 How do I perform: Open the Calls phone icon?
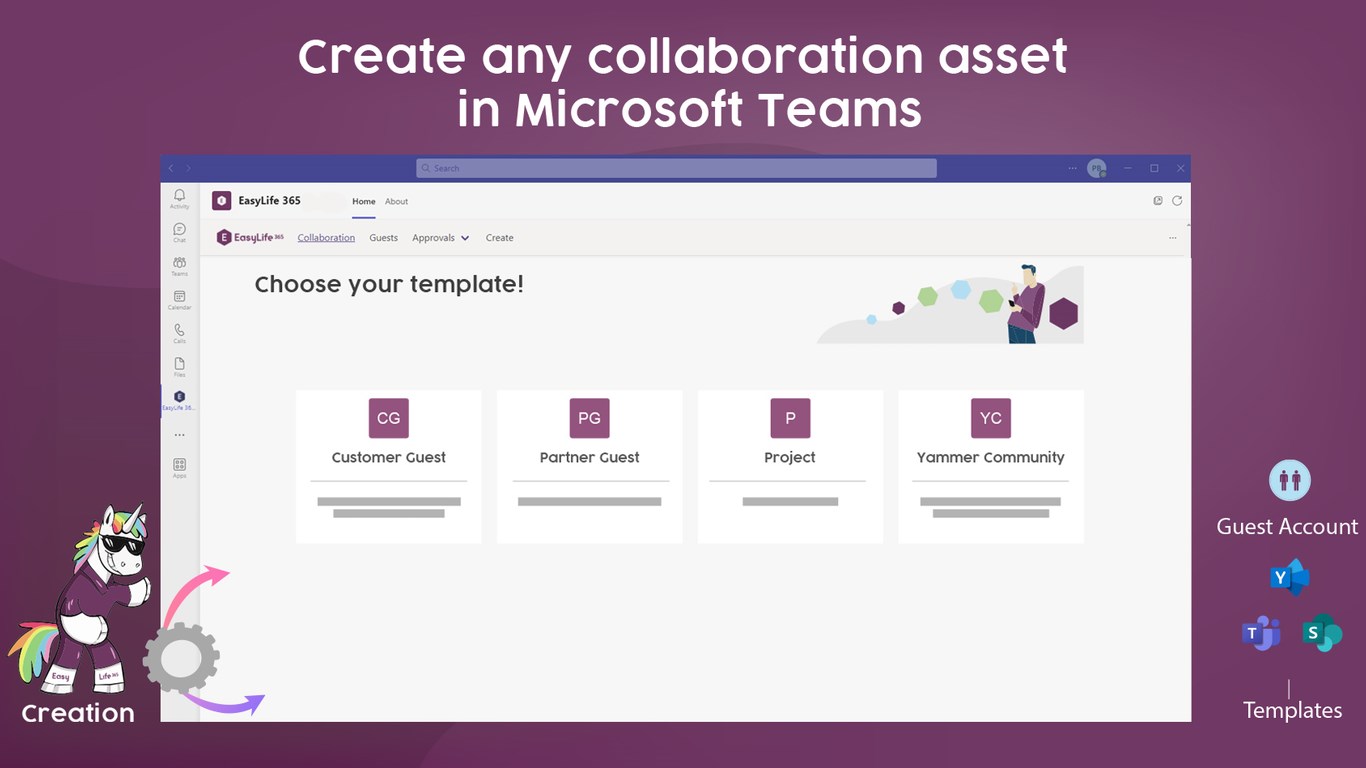click(179, 333)
